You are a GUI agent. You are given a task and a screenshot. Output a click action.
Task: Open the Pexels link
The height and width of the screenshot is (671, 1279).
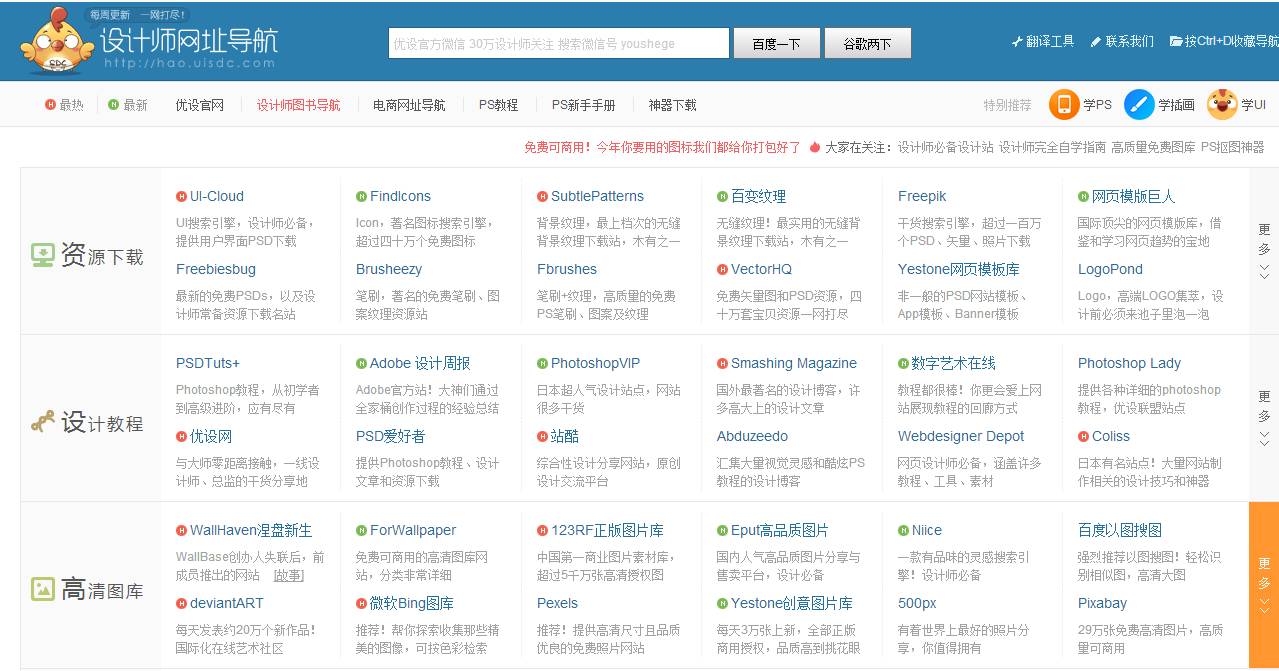tap(557, 604)
